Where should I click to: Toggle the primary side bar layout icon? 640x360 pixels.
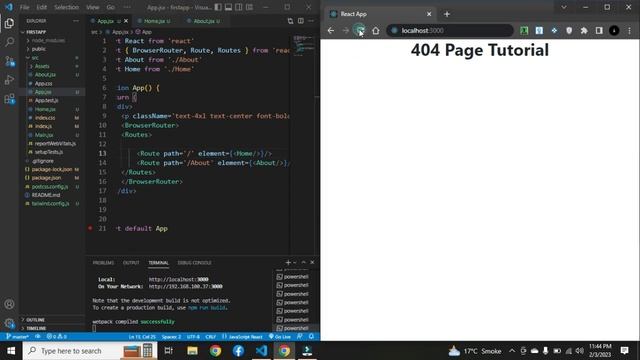coord(218,7)
